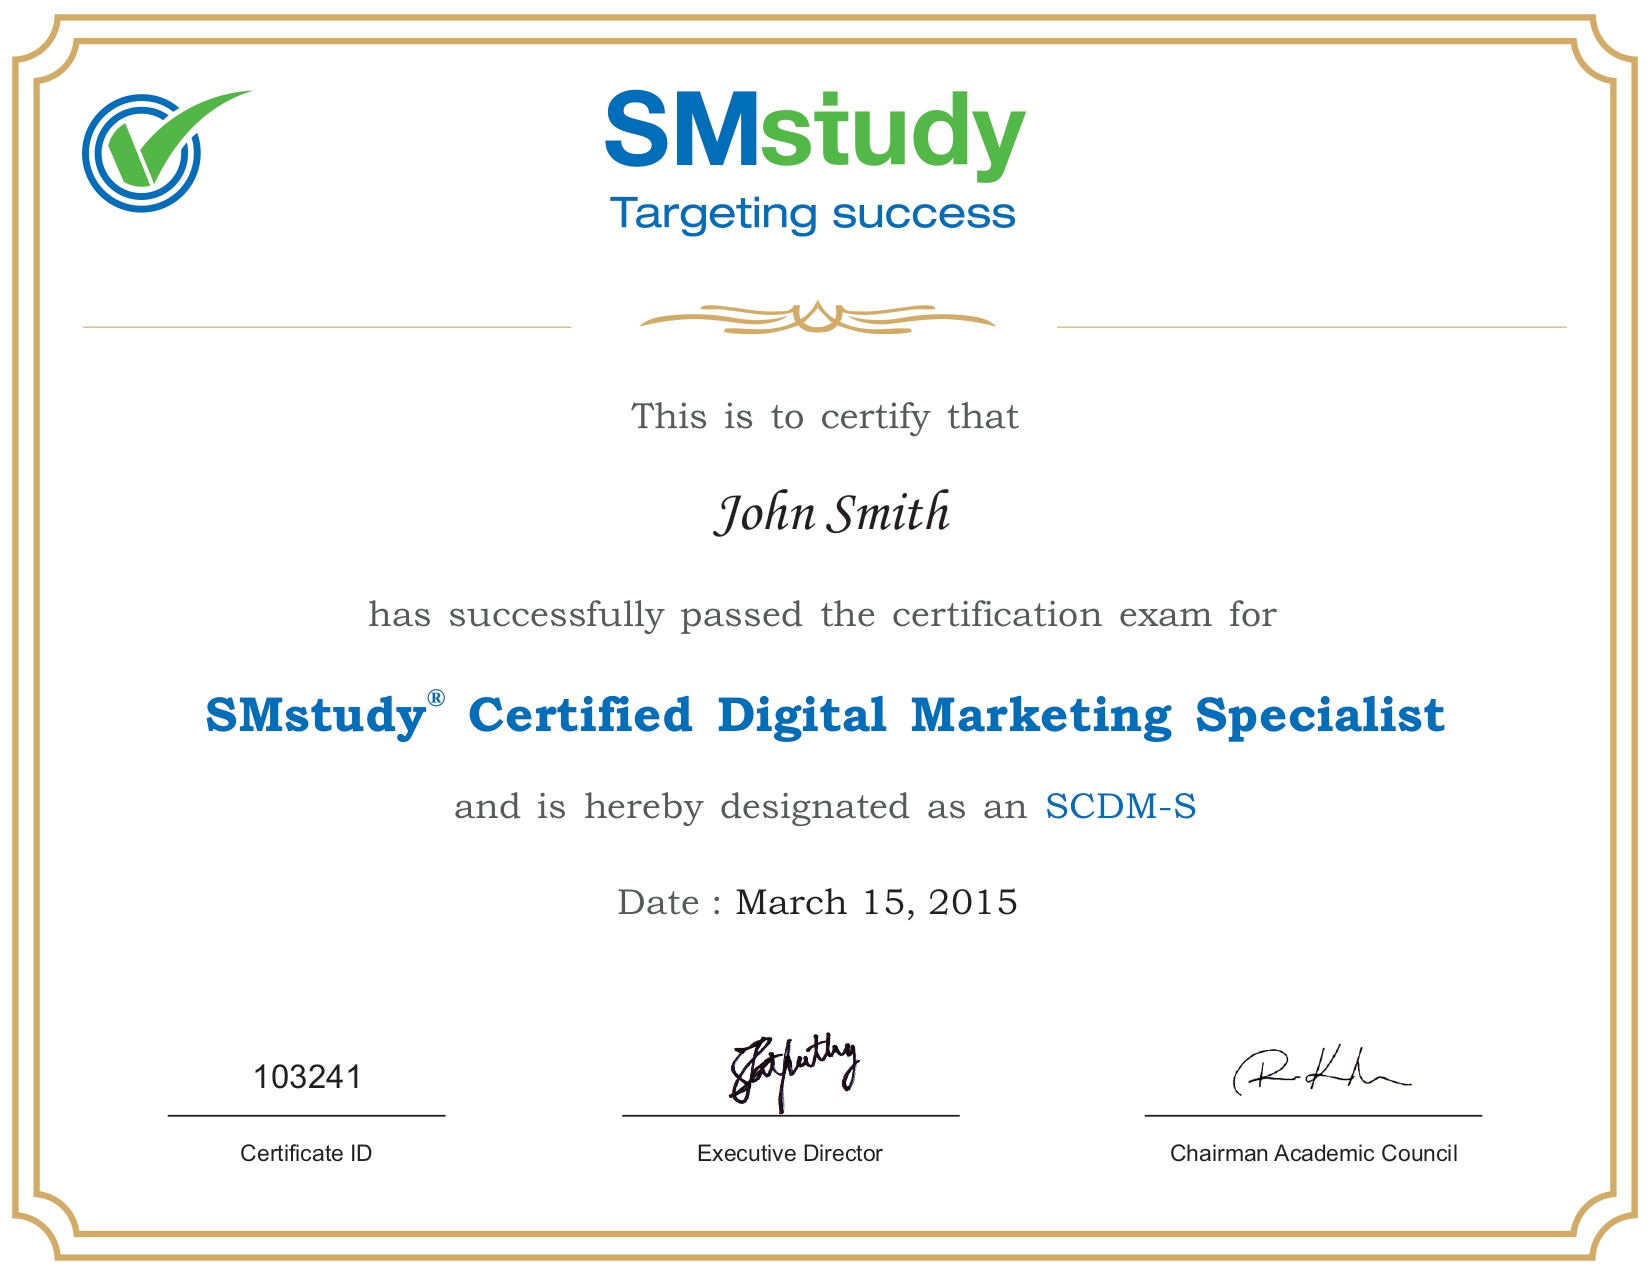Image resolution: width=1650 pixels, height=1275 pixels.
Task: Click certificate number 103241
Action: pos(307,1077)
